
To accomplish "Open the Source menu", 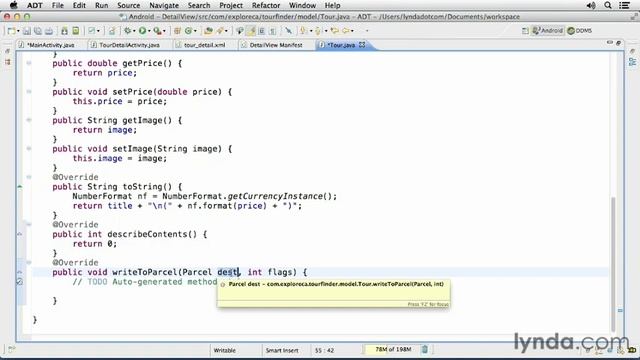I will pos(129,5).
